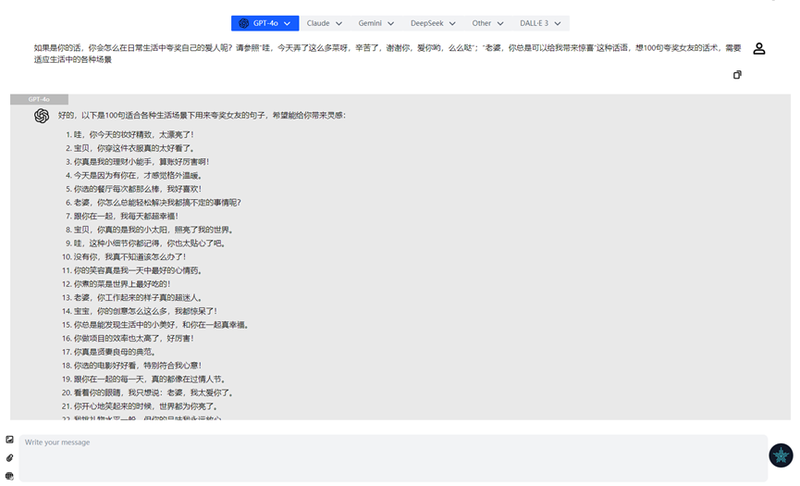Switch to the Claude tab
The width and height of the screenshot is (800, 486).
(x=318, y=23)
